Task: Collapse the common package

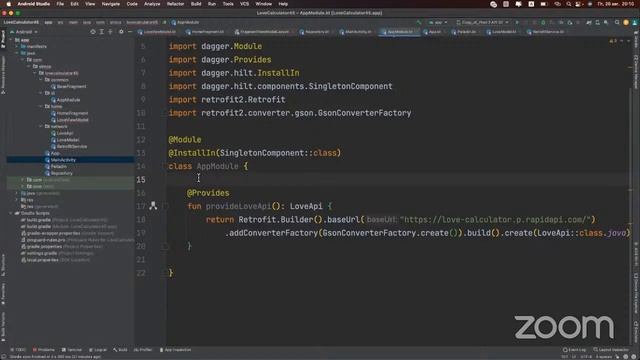Action: pyautogui.click(x=41, y=80)
